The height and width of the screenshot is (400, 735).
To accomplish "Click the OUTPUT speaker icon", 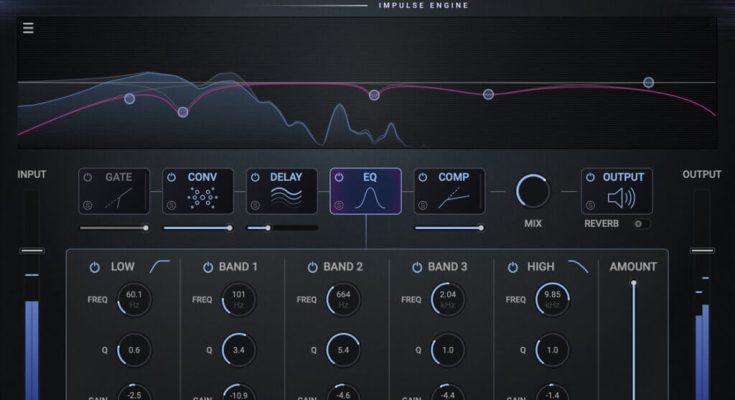I will click(x=622, y=199).
